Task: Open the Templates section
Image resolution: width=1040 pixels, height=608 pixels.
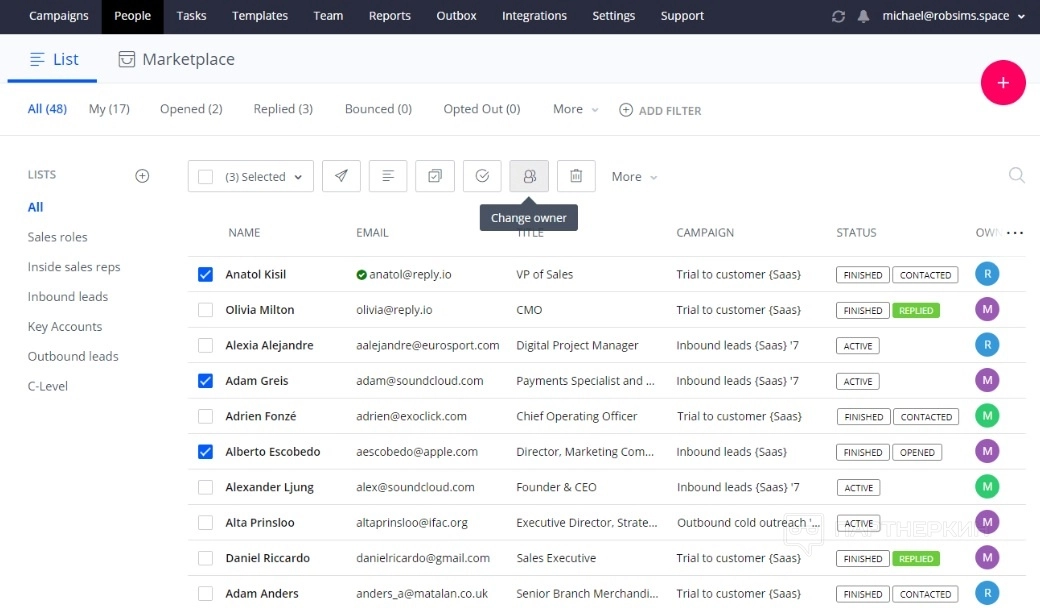Action: pos(259,16)
